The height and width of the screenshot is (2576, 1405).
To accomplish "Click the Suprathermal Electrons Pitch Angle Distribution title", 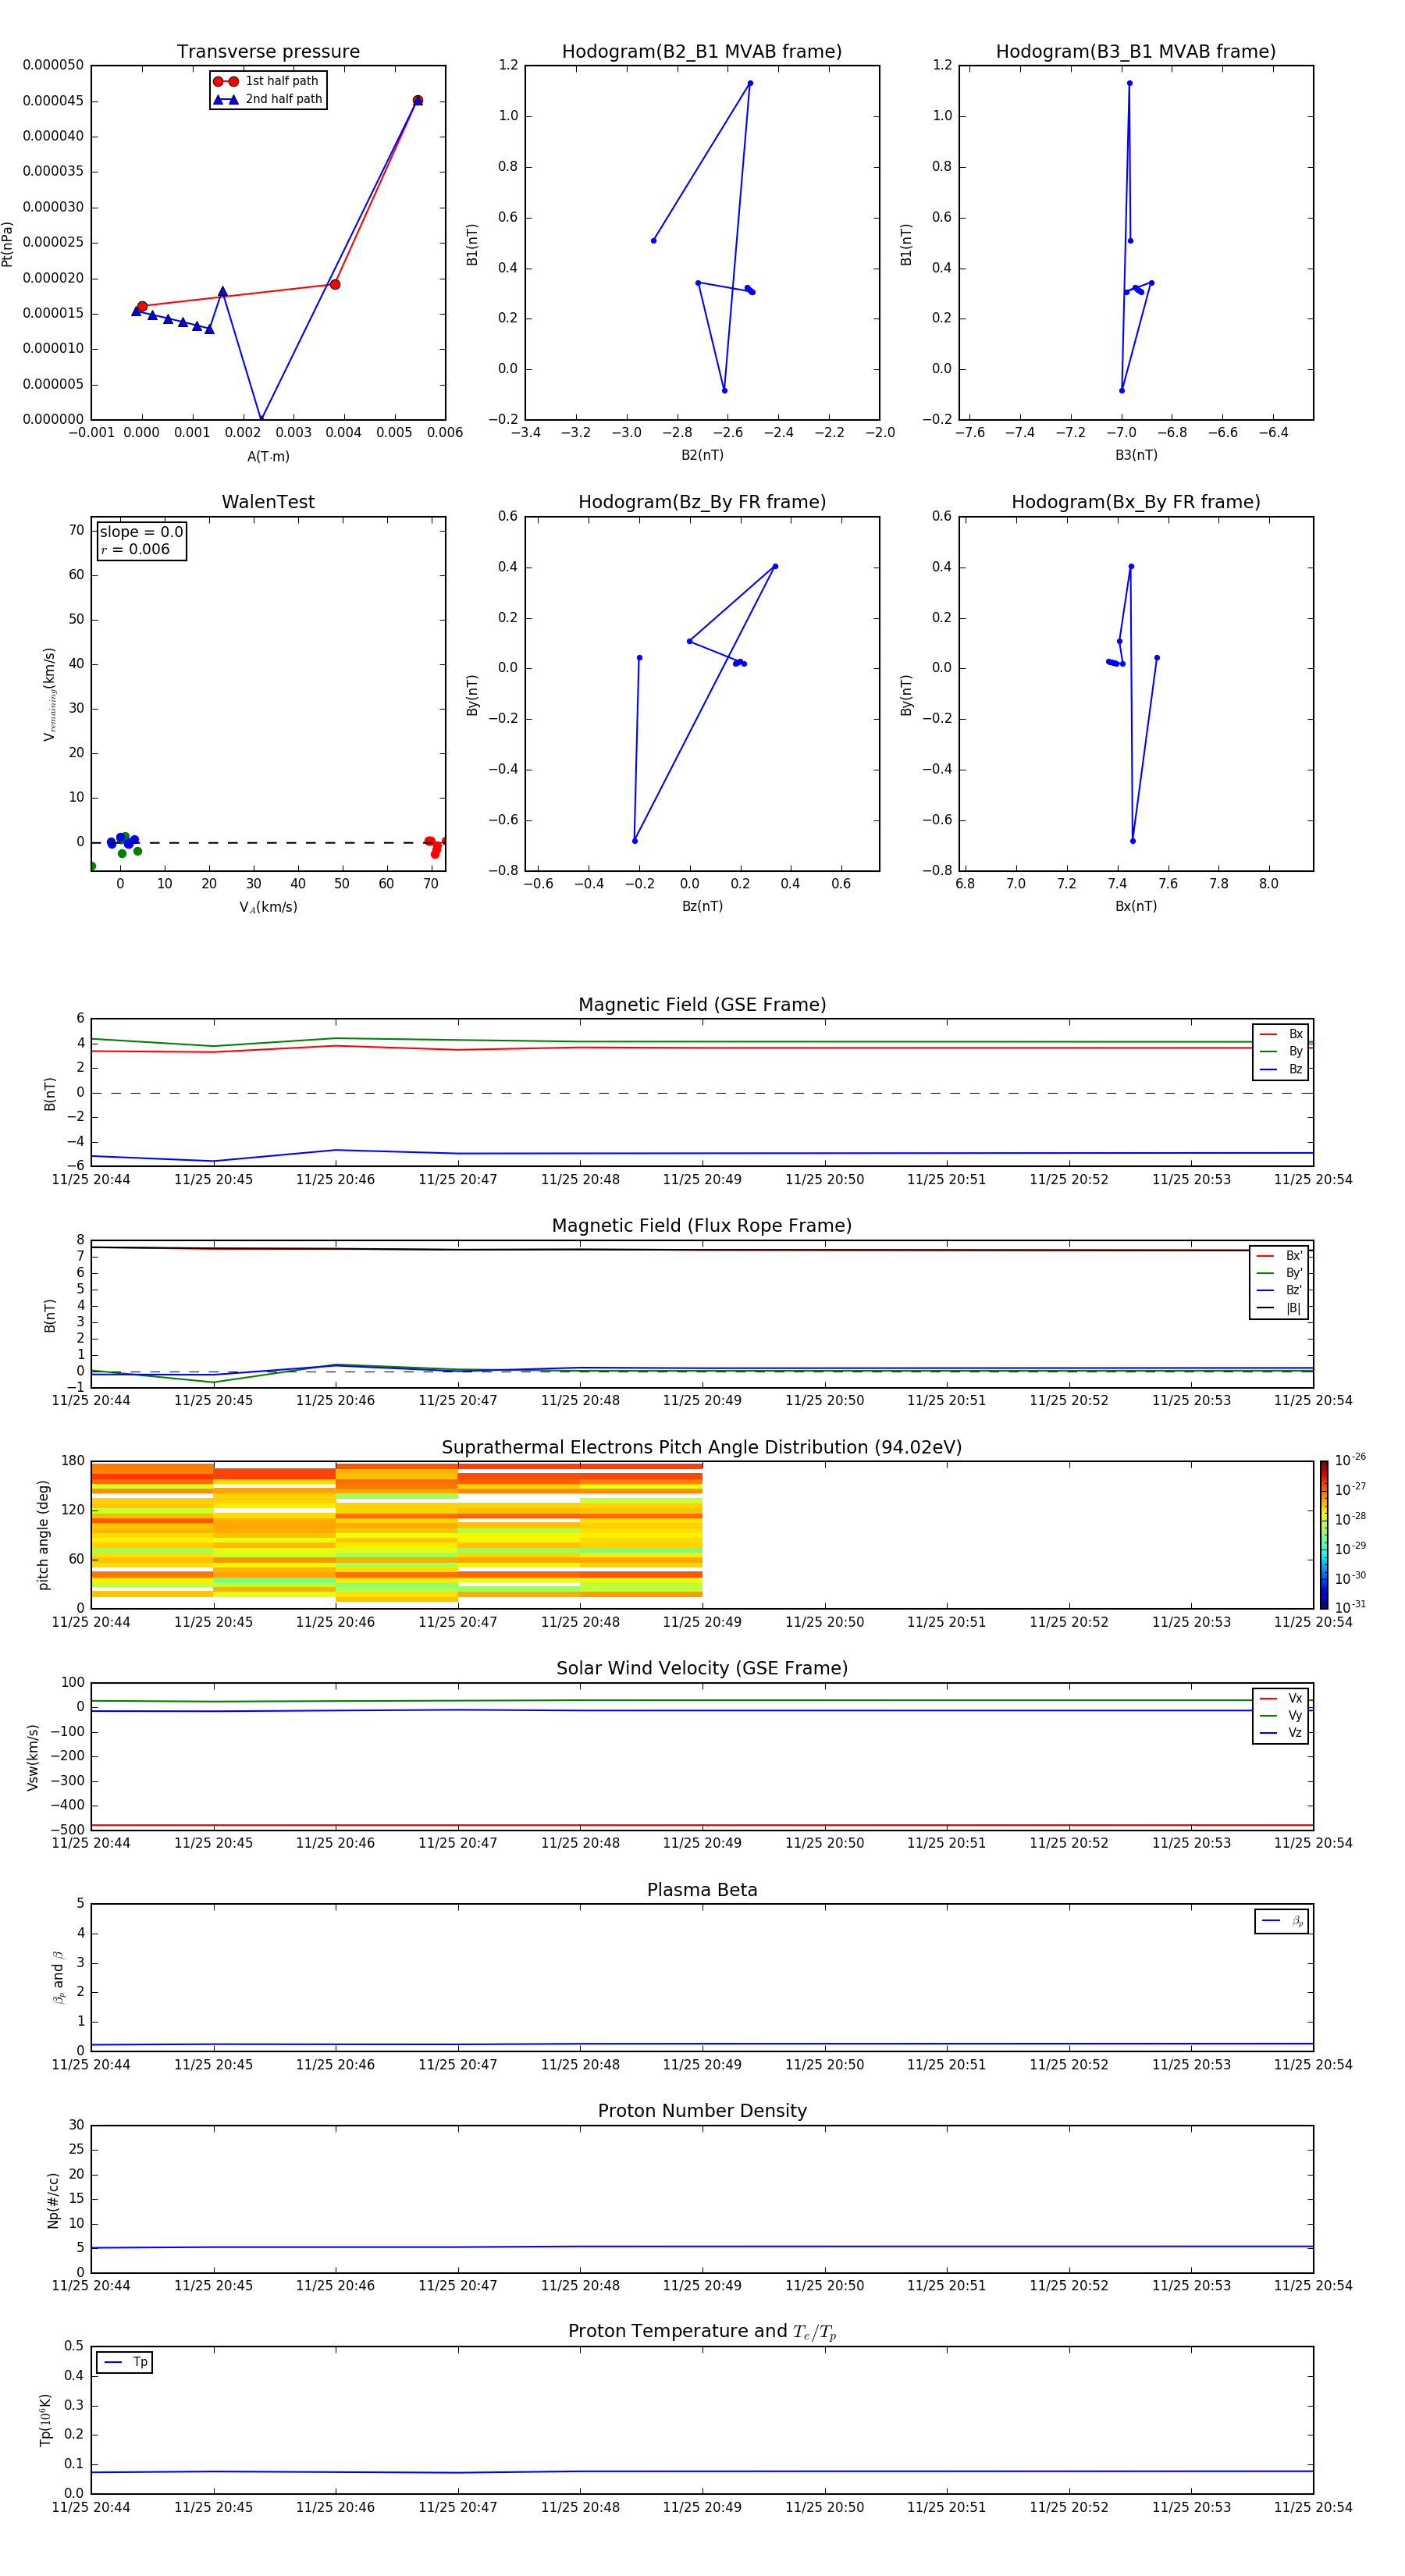I will click(x=702, y=1448).
